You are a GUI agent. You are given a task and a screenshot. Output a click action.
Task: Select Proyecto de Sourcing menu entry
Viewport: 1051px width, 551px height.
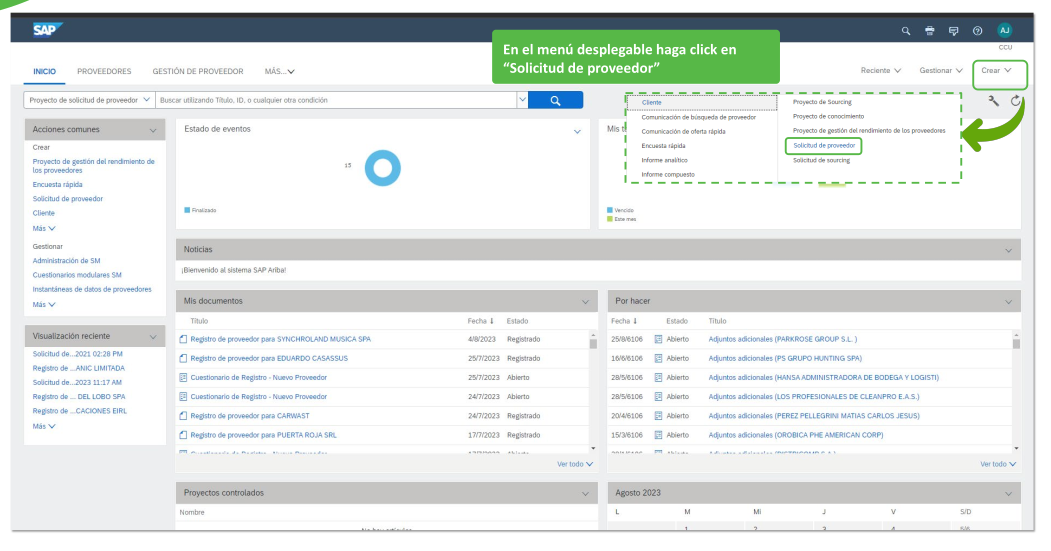click(822, 102)
